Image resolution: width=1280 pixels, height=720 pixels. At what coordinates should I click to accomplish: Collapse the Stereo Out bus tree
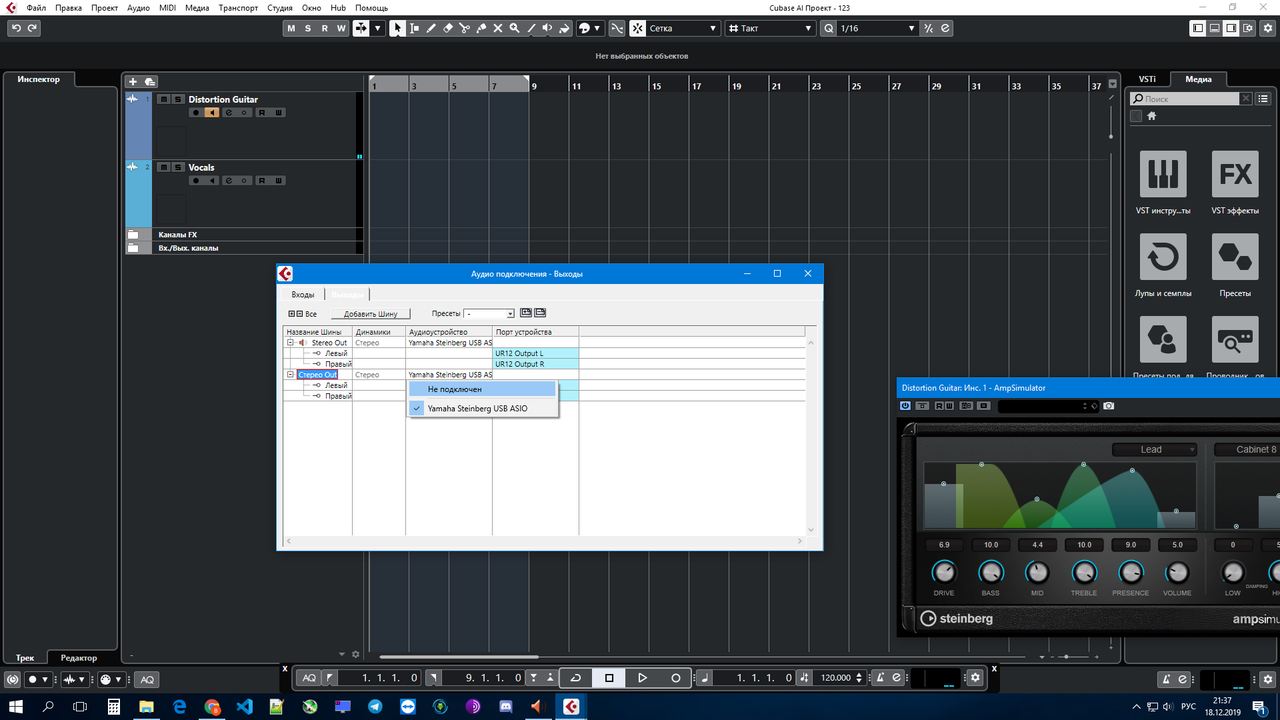tap(290, 343)
